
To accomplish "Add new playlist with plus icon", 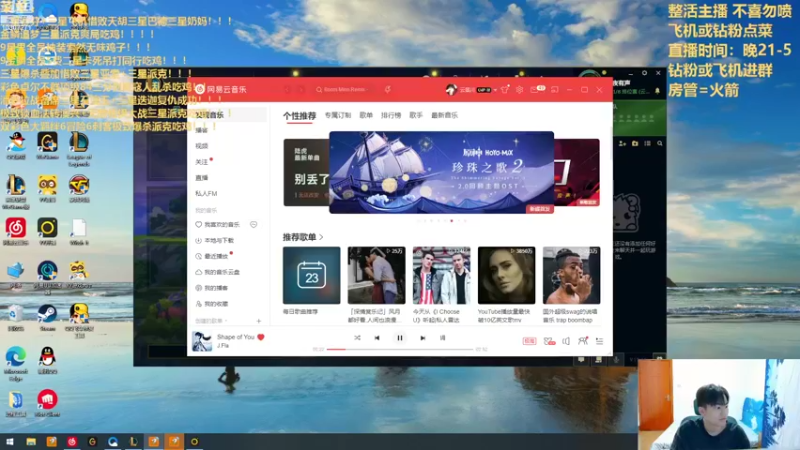I will tap(259, 321).
